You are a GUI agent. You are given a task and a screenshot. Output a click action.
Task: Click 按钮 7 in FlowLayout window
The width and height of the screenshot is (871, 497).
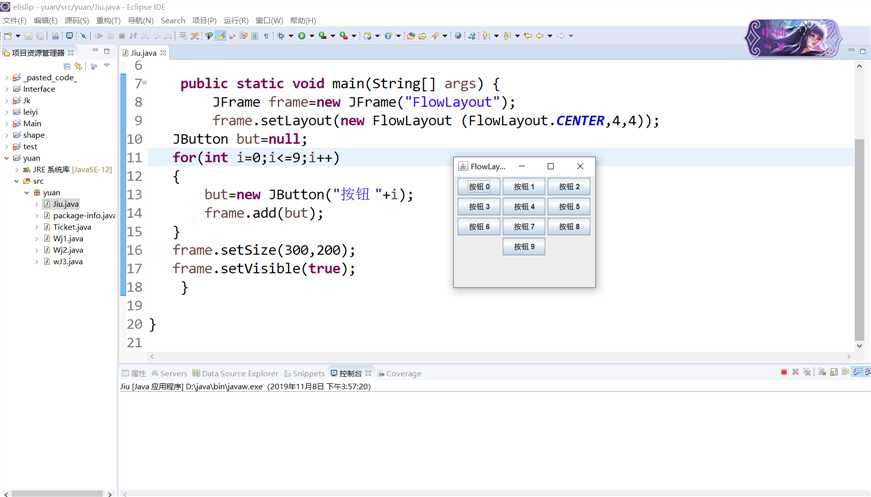pos(524,227)
